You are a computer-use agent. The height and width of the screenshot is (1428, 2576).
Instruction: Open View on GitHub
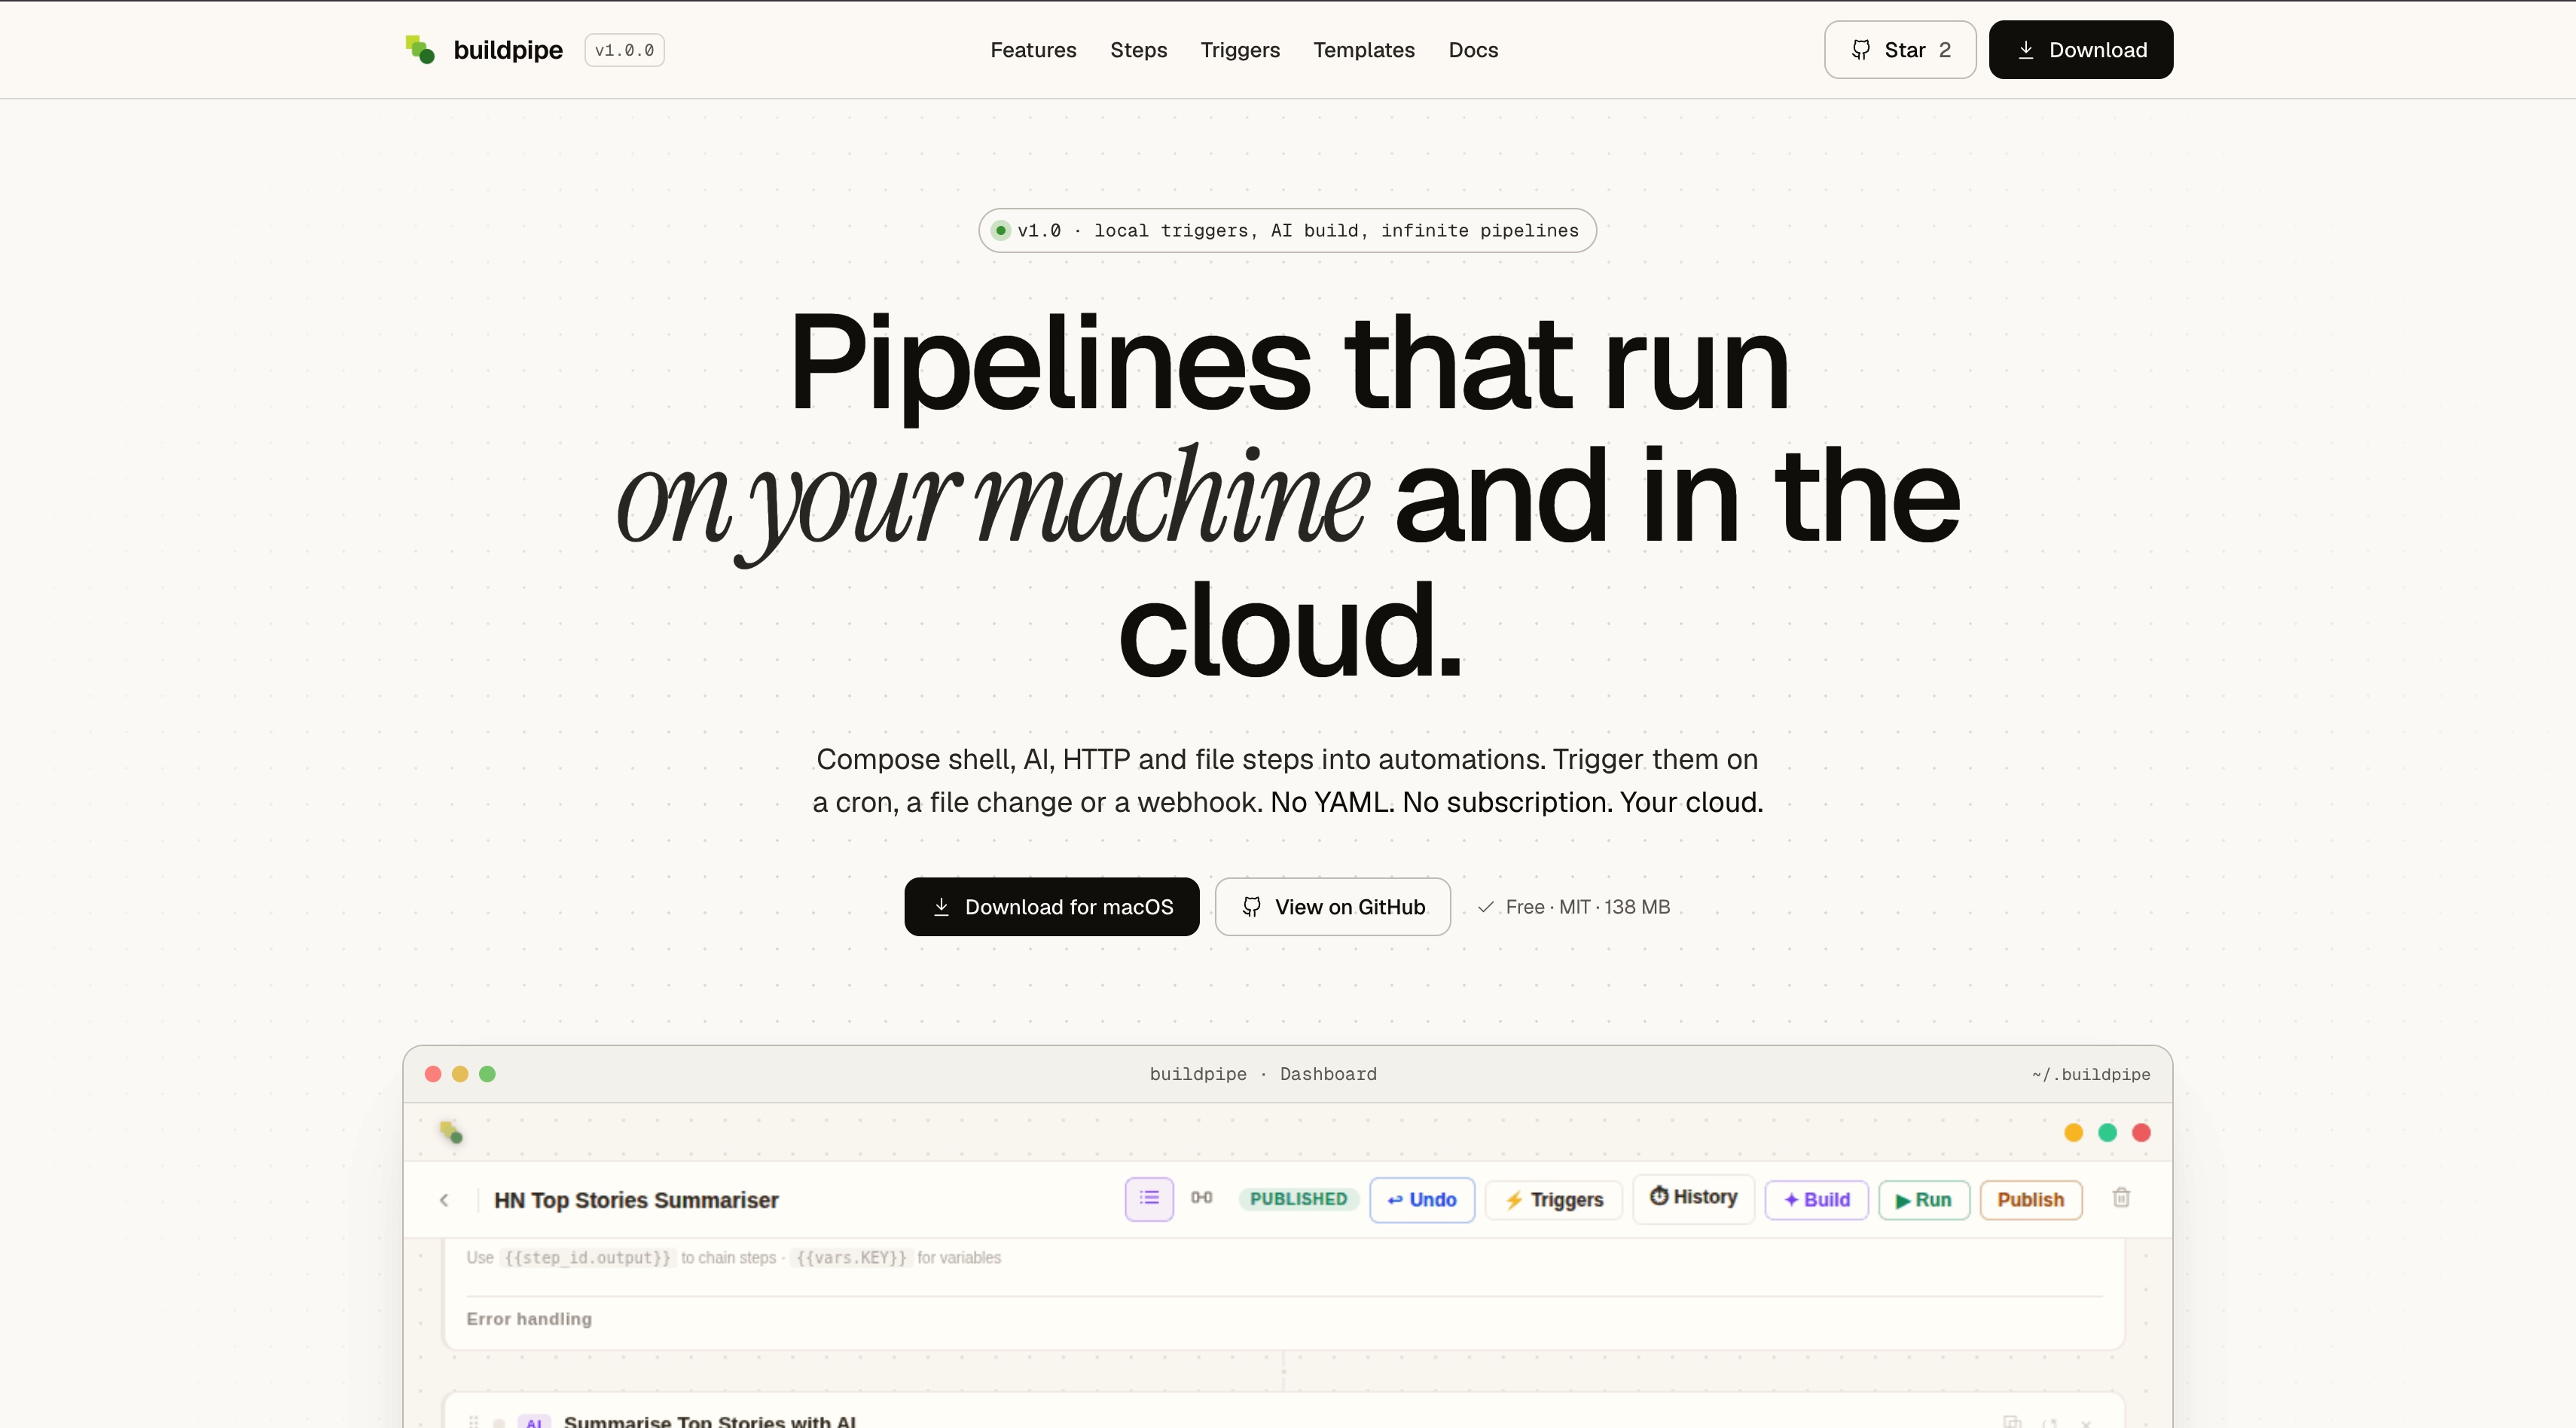pos(1332,907)
